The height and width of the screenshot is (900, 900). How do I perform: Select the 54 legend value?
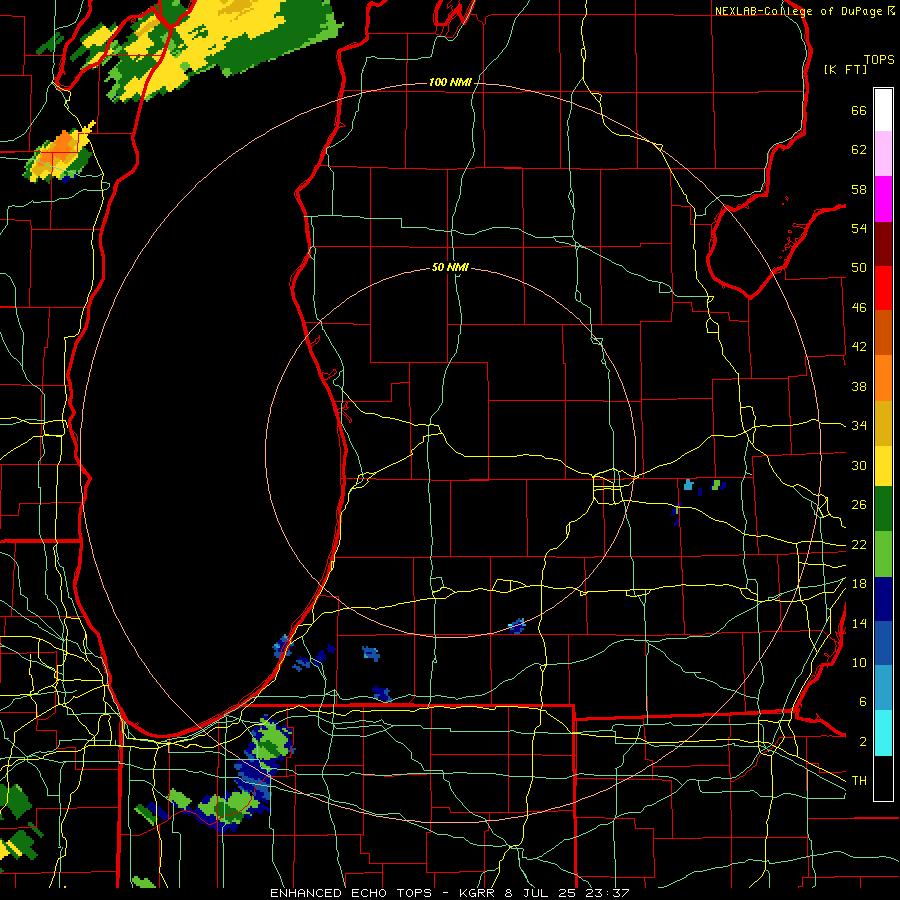pos(859,228)
